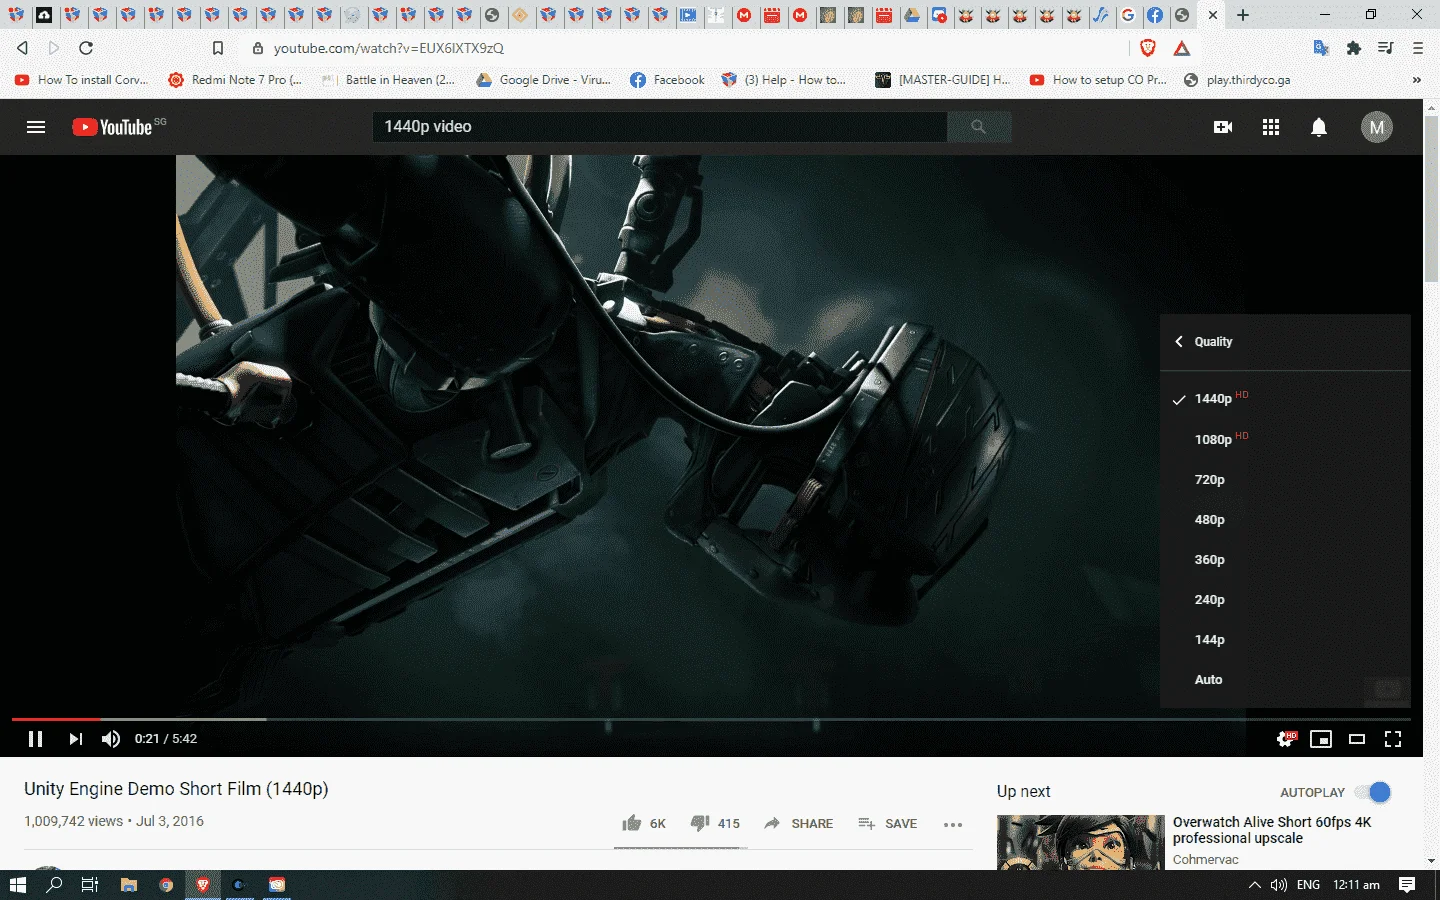
Task: Open the Cohmervac channel link
Action: 1205,859
